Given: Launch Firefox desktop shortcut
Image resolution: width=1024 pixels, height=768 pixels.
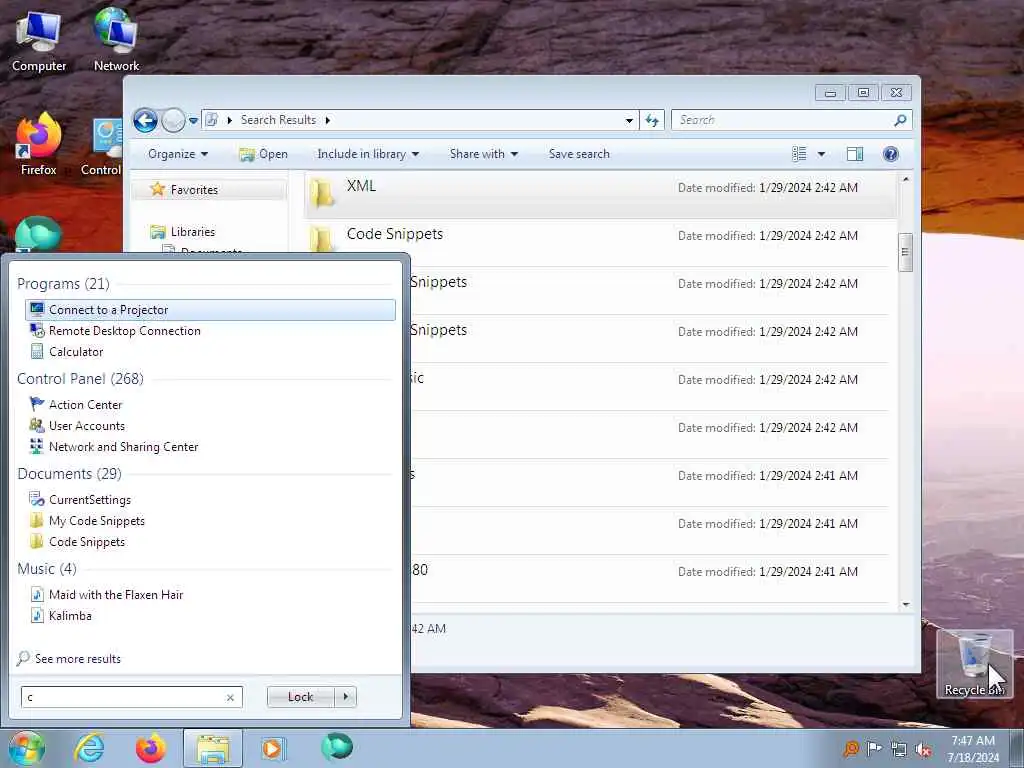Looking at the screenshot, I should pyautogui.click(x=39, y=145).
